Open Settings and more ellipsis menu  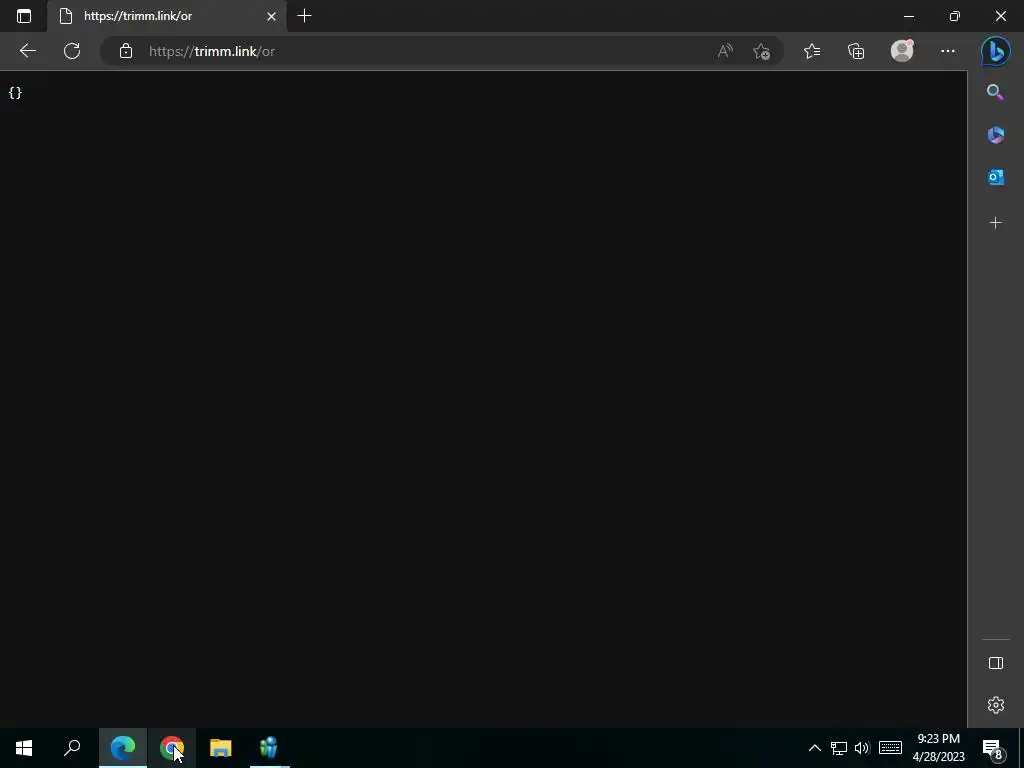948,51
